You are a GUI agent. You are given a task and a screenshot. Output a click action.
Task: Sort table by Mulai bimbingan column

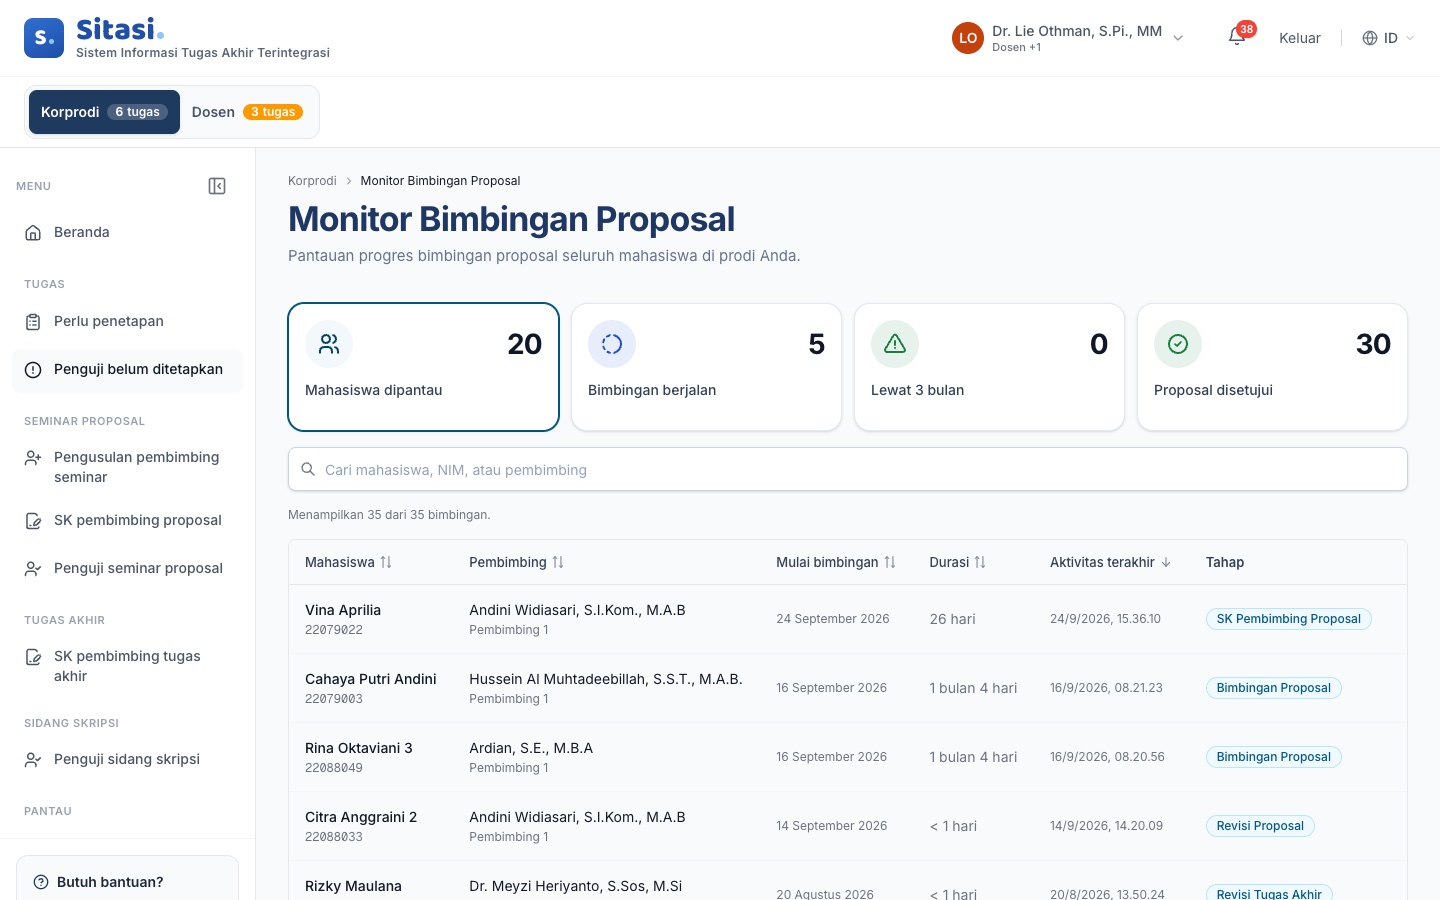click(x=836, y=562)
